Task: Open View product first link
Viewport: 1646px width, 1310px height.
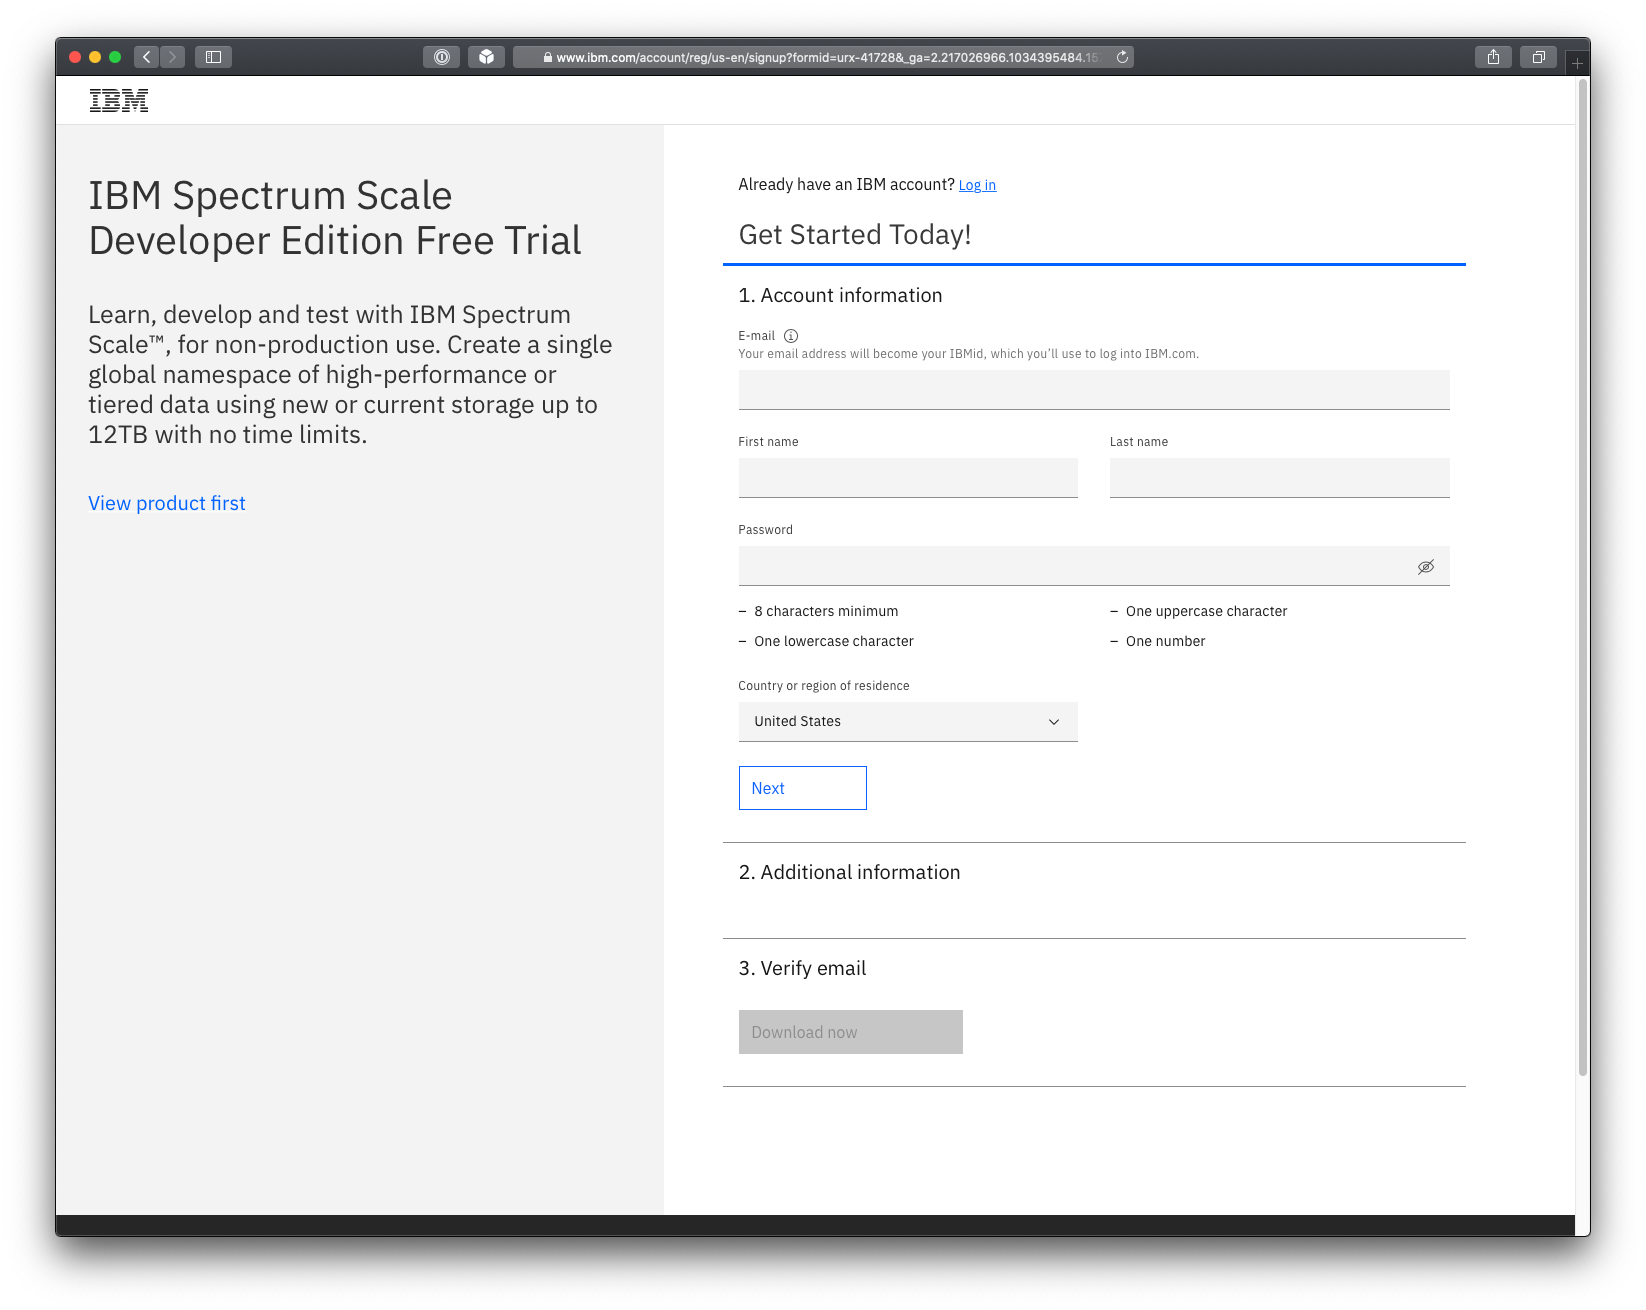Action: tap(166, 503)
